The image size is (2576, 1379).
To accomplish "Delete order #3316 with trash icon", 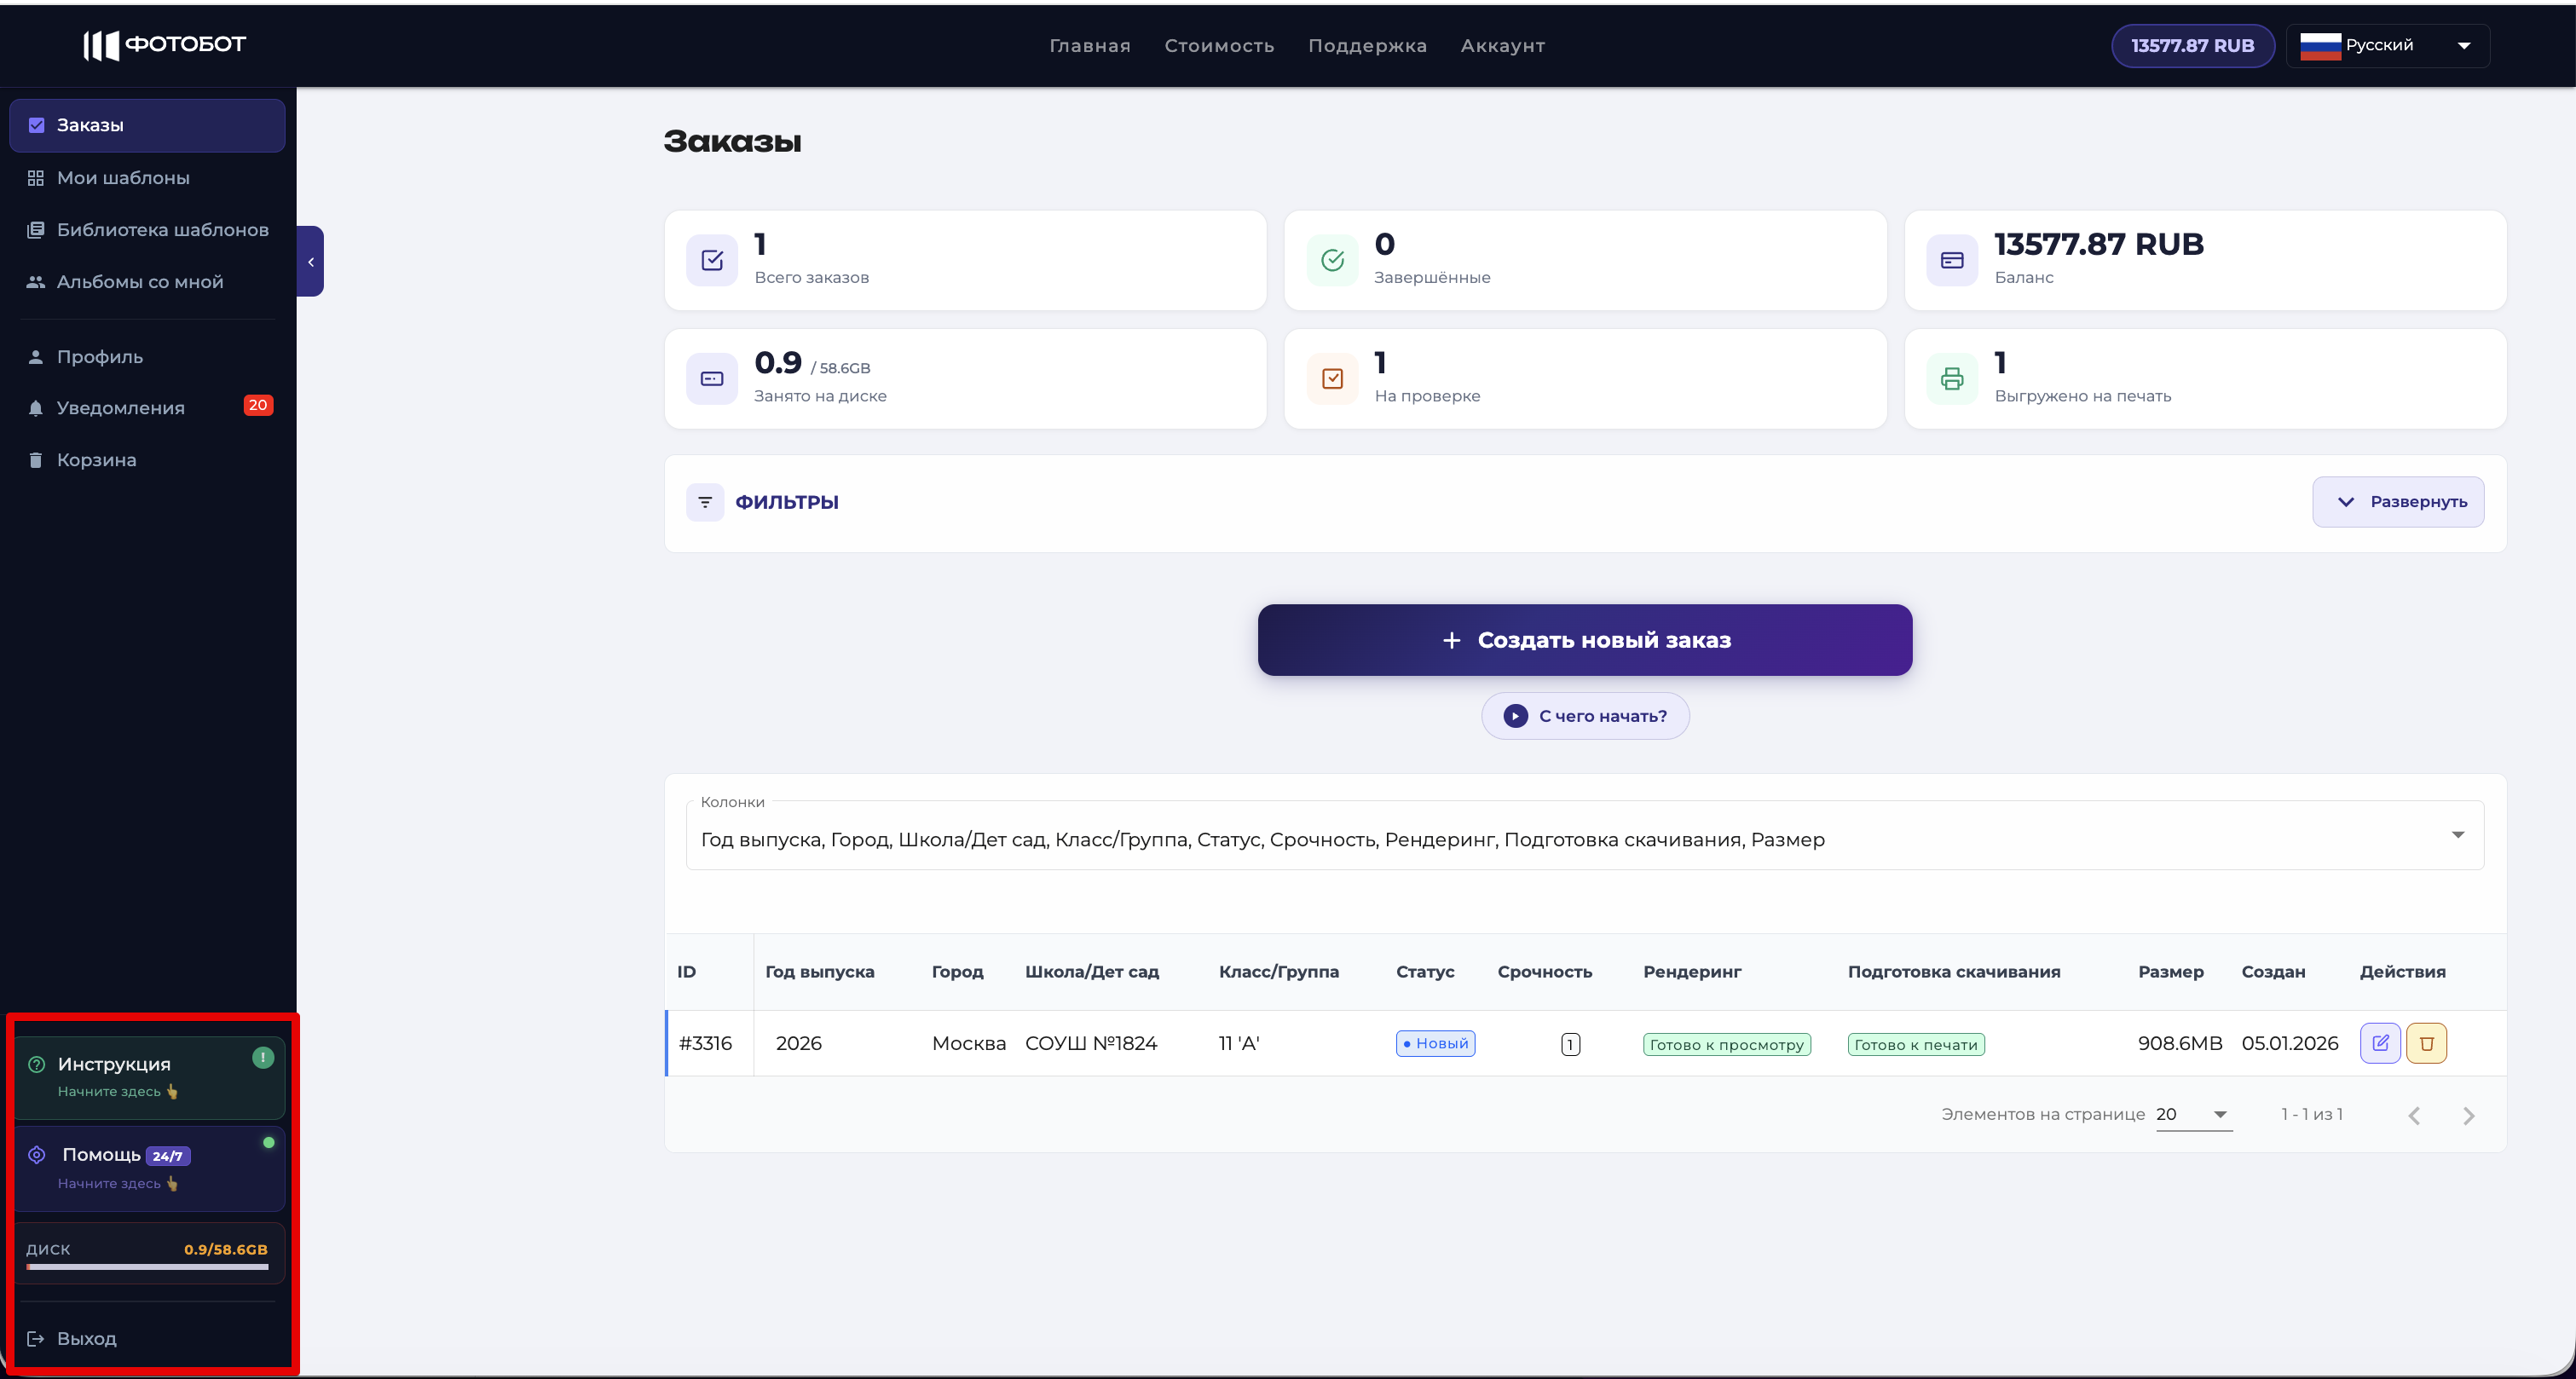I will (2426, 1043).
